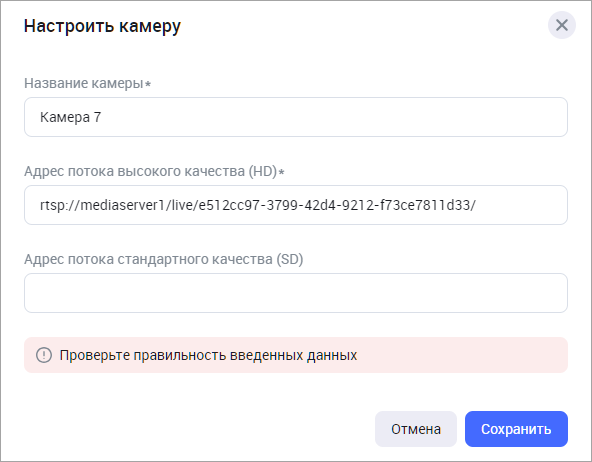Image resolution: width=592 pixels, height=462 pixels.
Task: Focus the HD stream address field
Action: pyautogui.click(x=296, y=205)
